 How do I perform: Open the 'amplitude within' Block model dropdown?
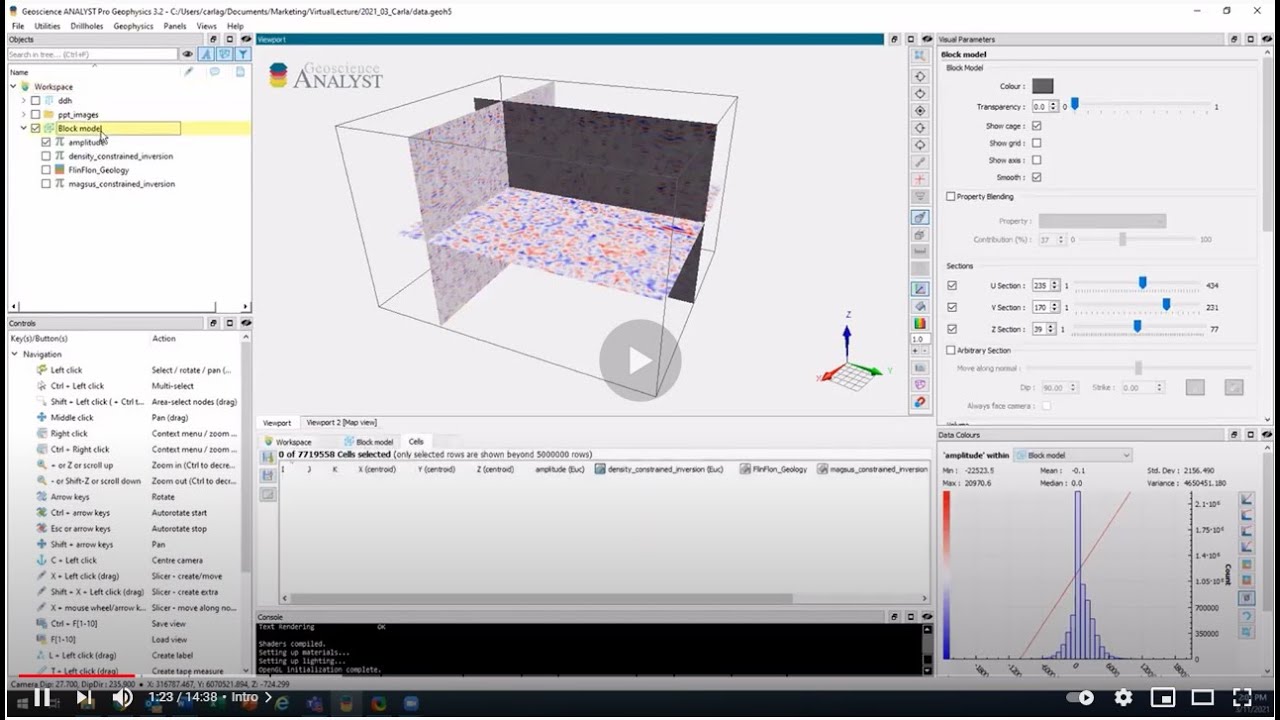[x=1072, y=455]
